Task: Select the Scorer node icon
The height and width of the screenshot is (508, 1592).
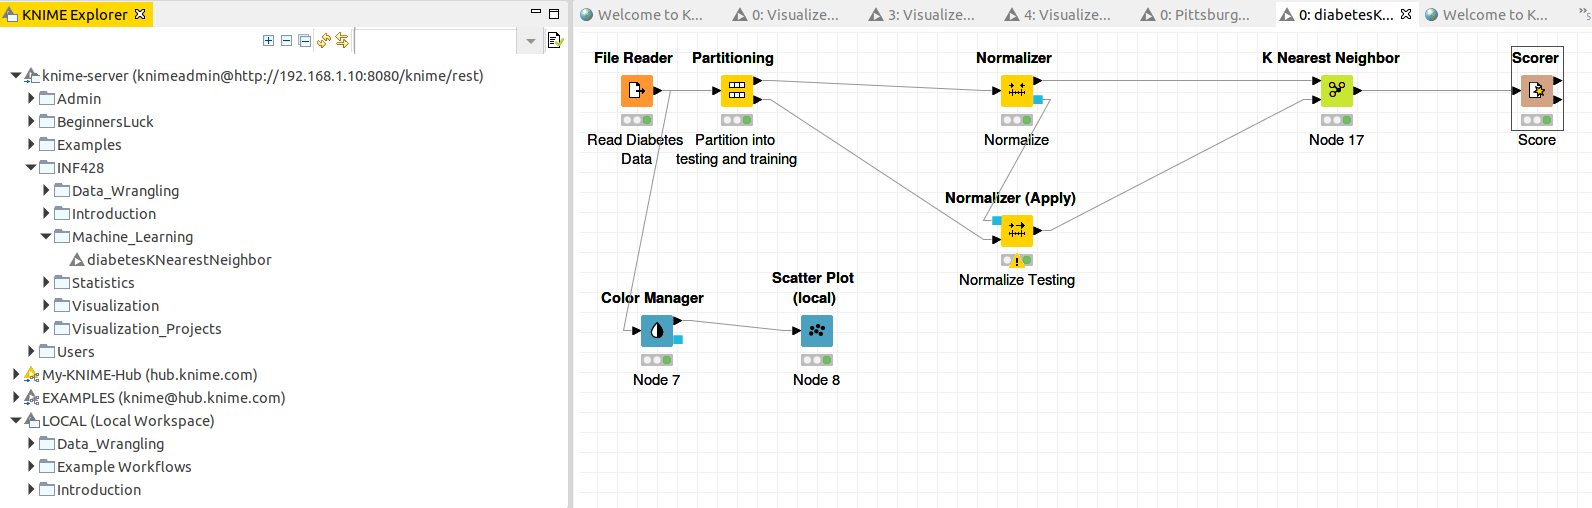Action: [x=1536, y=91]
